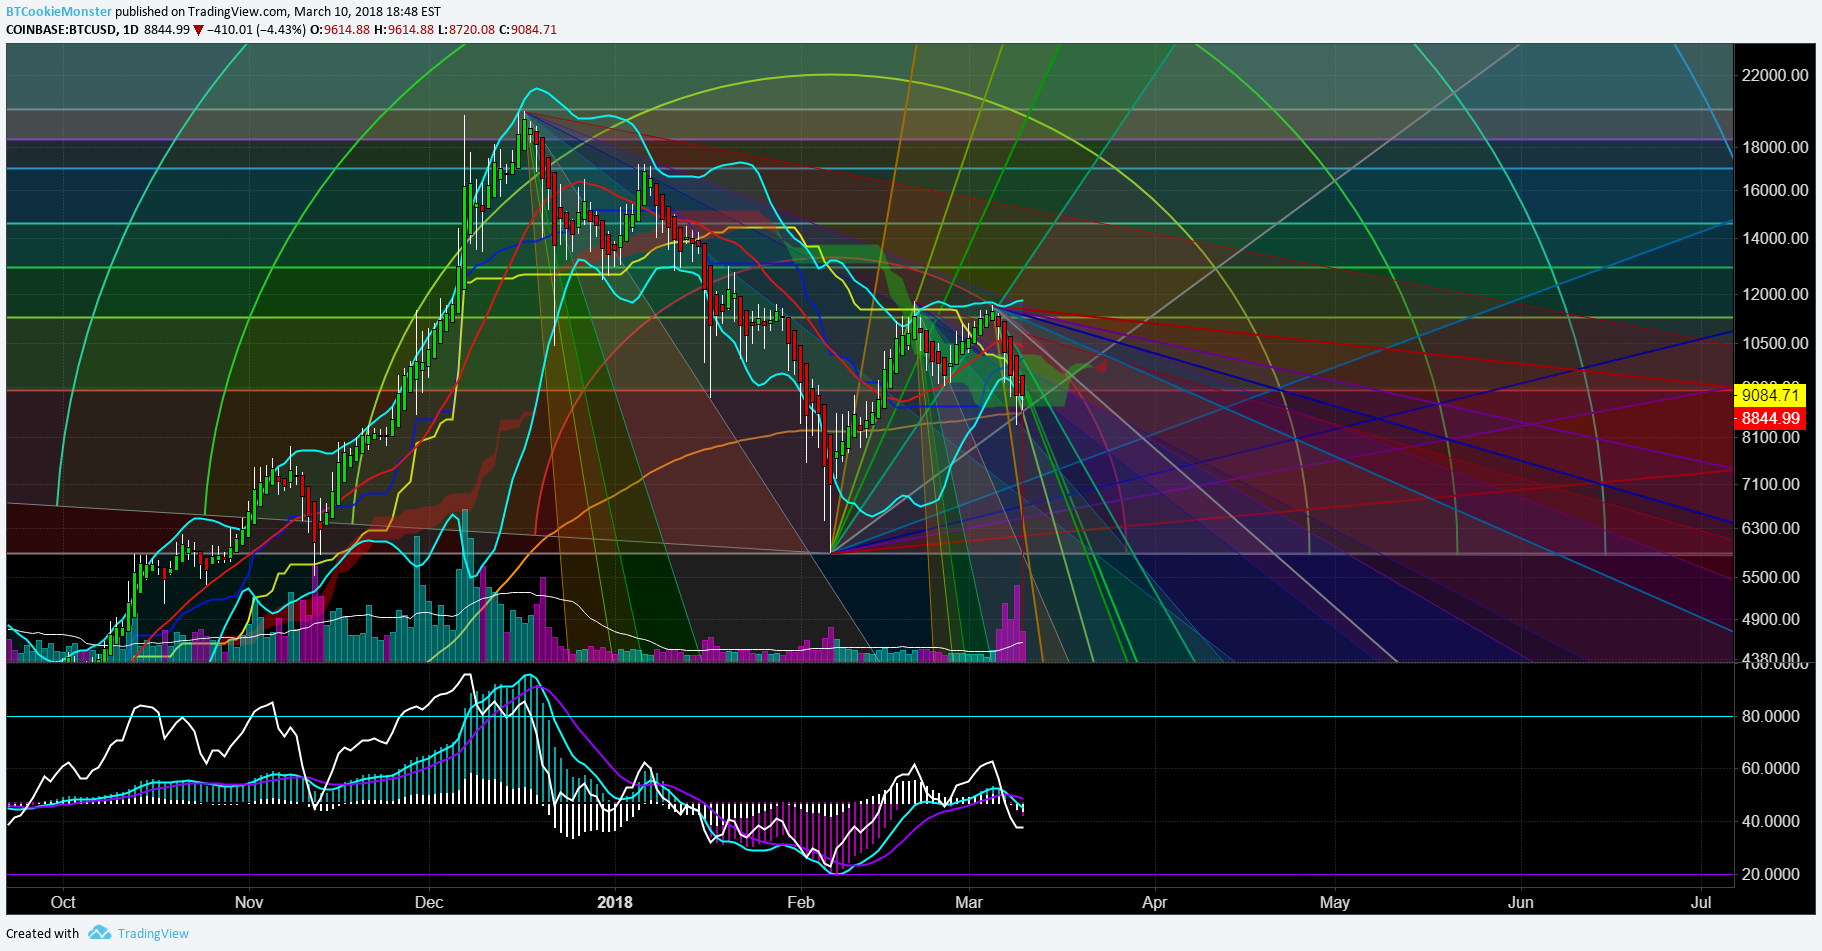Click the COINBASE:BTCUSD symbol label

pos(61,30)
